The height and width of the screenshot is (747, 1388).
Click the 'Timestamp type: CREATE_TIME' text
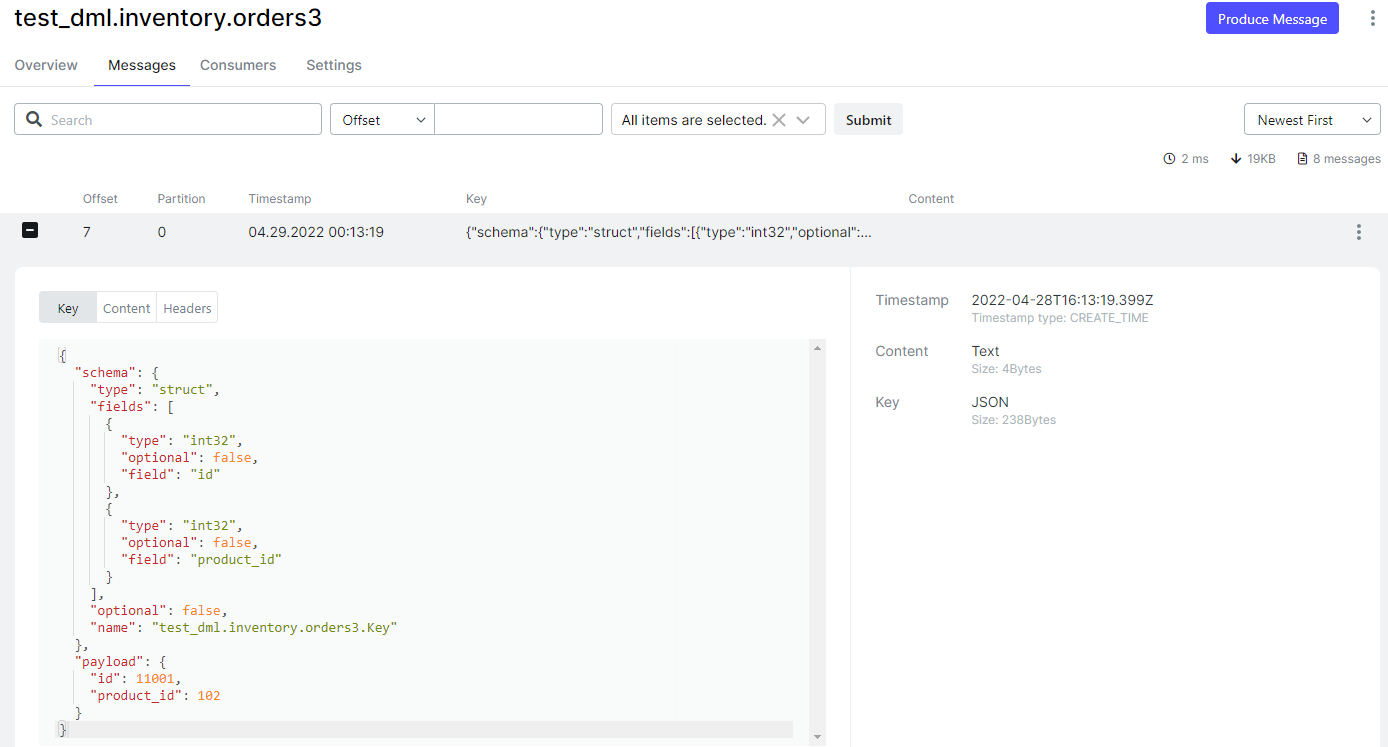(1060, 318)
